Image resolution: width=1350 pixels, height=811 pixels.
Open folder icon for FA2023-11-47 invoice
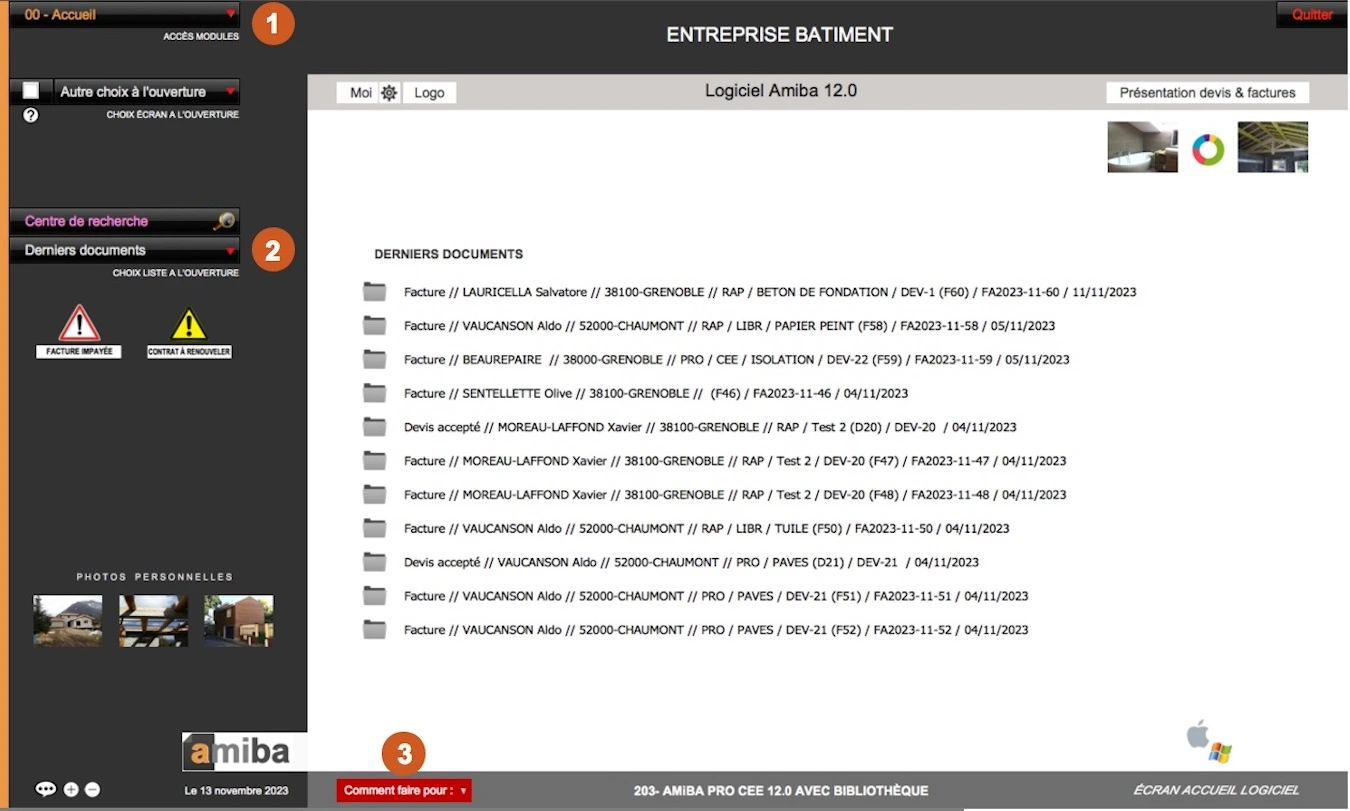[x=375, y=460]
